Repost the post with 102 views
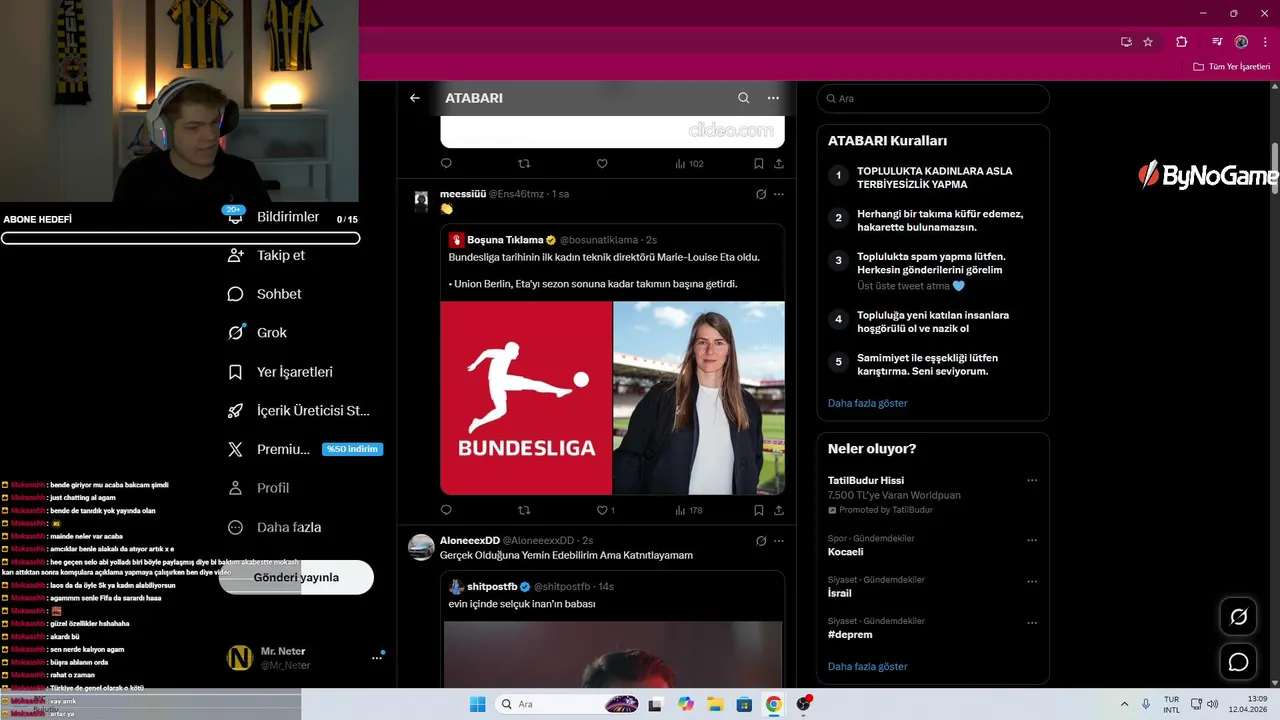The height and width of the screenshot is (720, 1280). [524, 163]
